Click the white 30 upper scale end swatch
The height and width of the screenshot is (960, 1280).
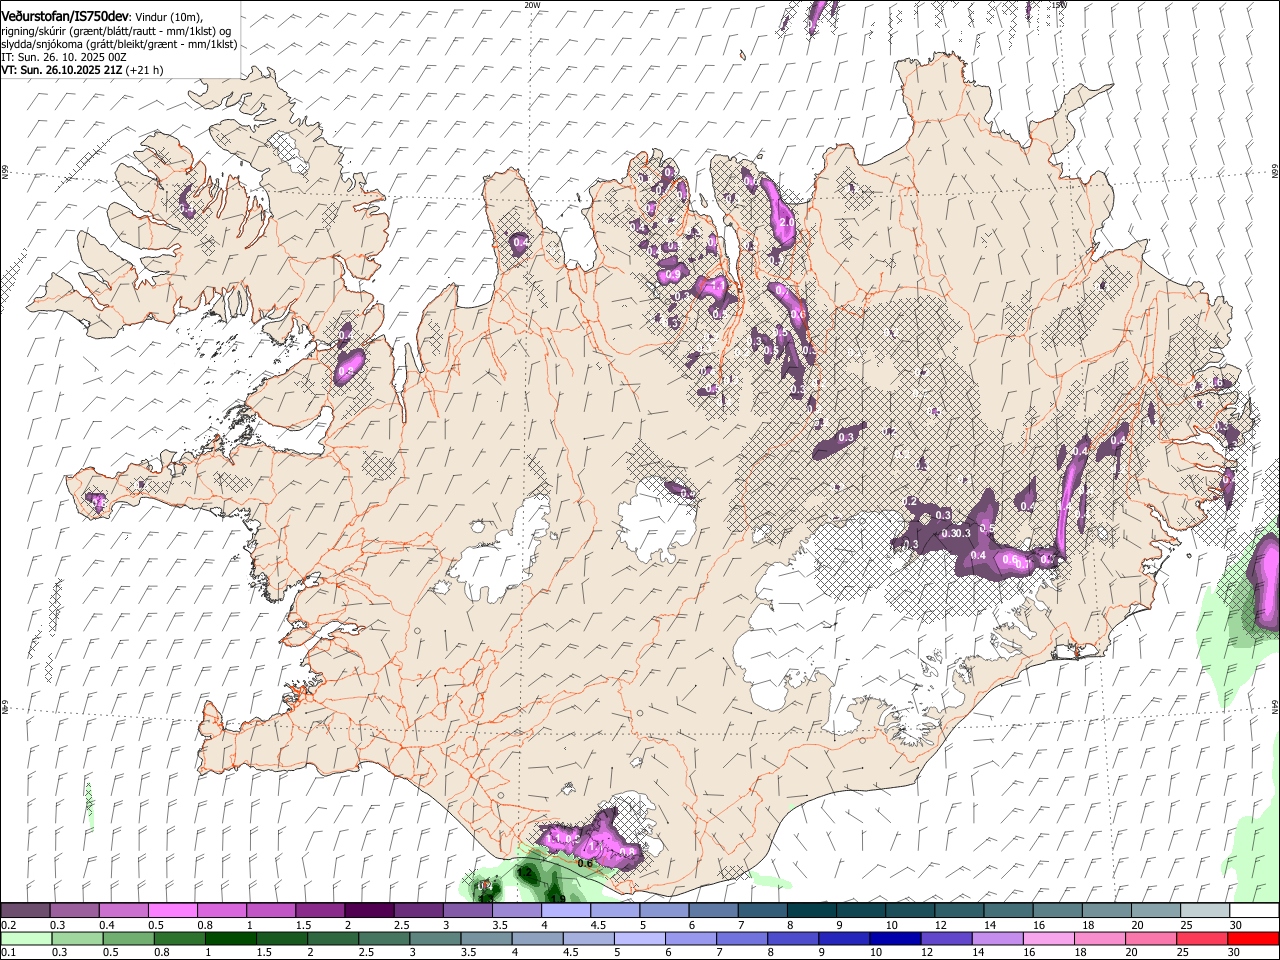[x=1254, y=910]
